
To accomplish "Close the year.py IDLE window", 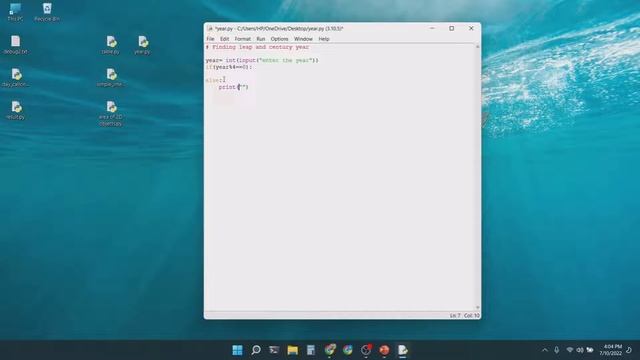I will coord(471,28).
